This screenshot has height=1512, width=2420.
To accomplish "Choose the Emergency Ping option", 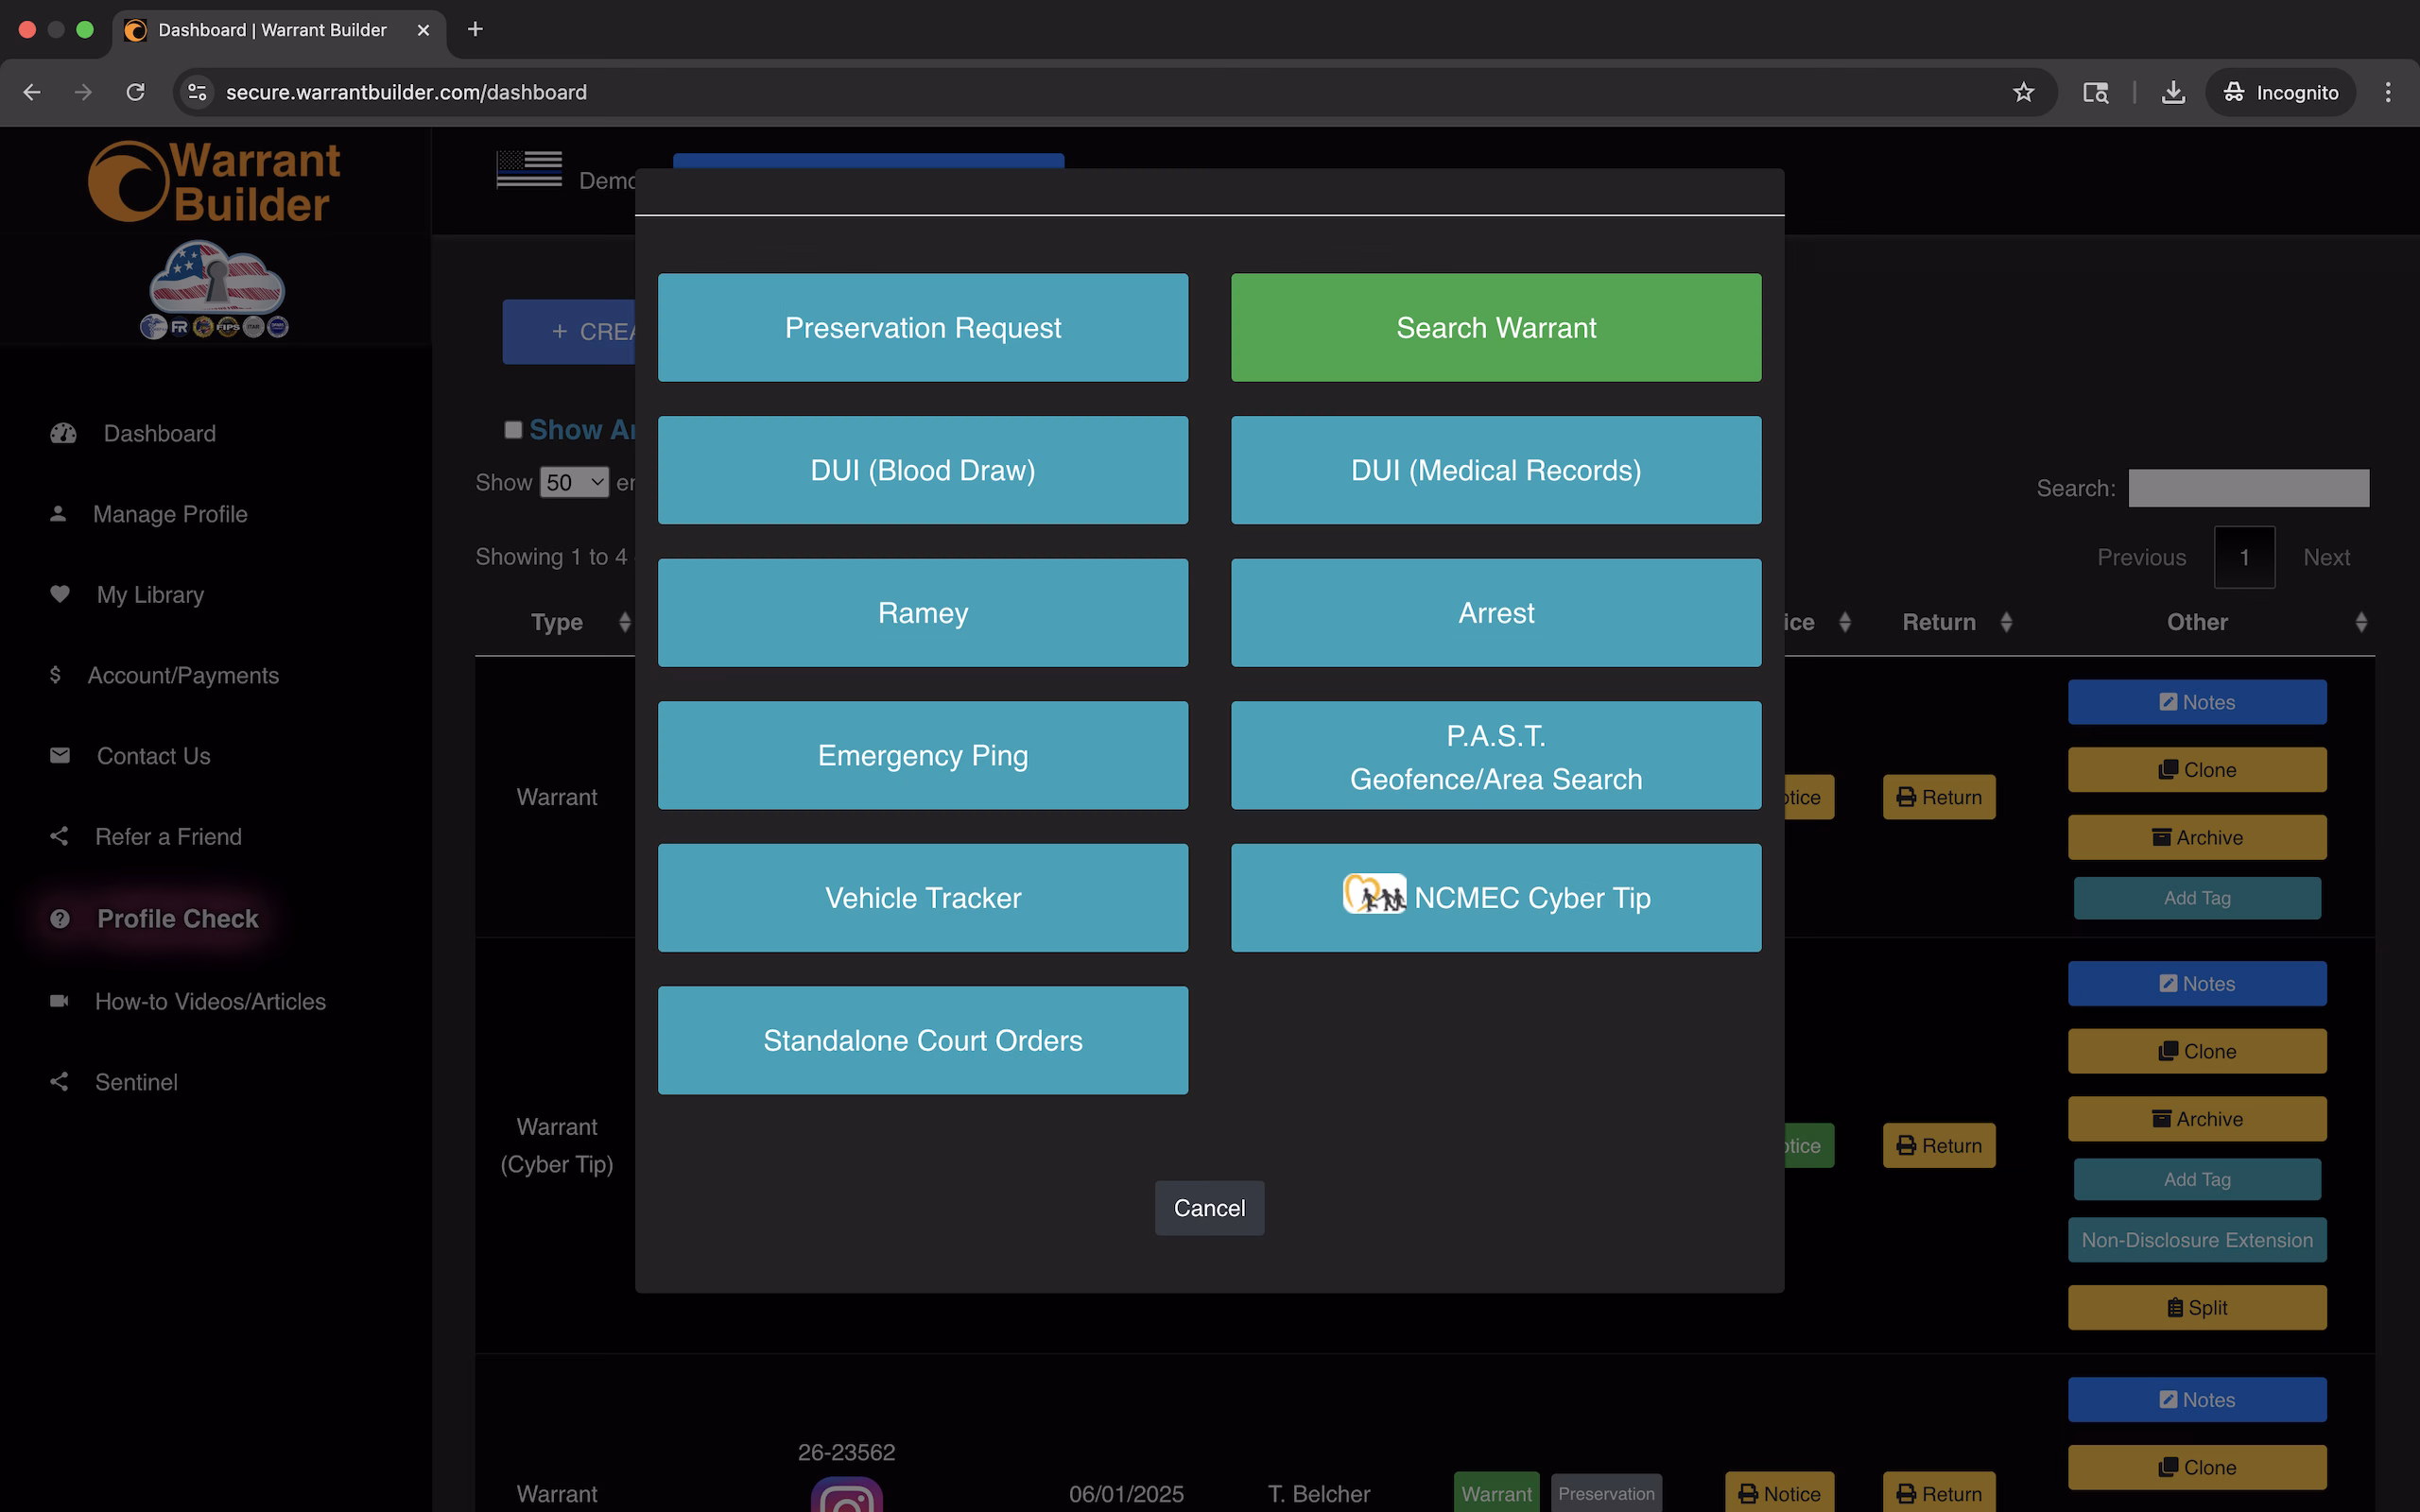I will click(x=922, y=755).
